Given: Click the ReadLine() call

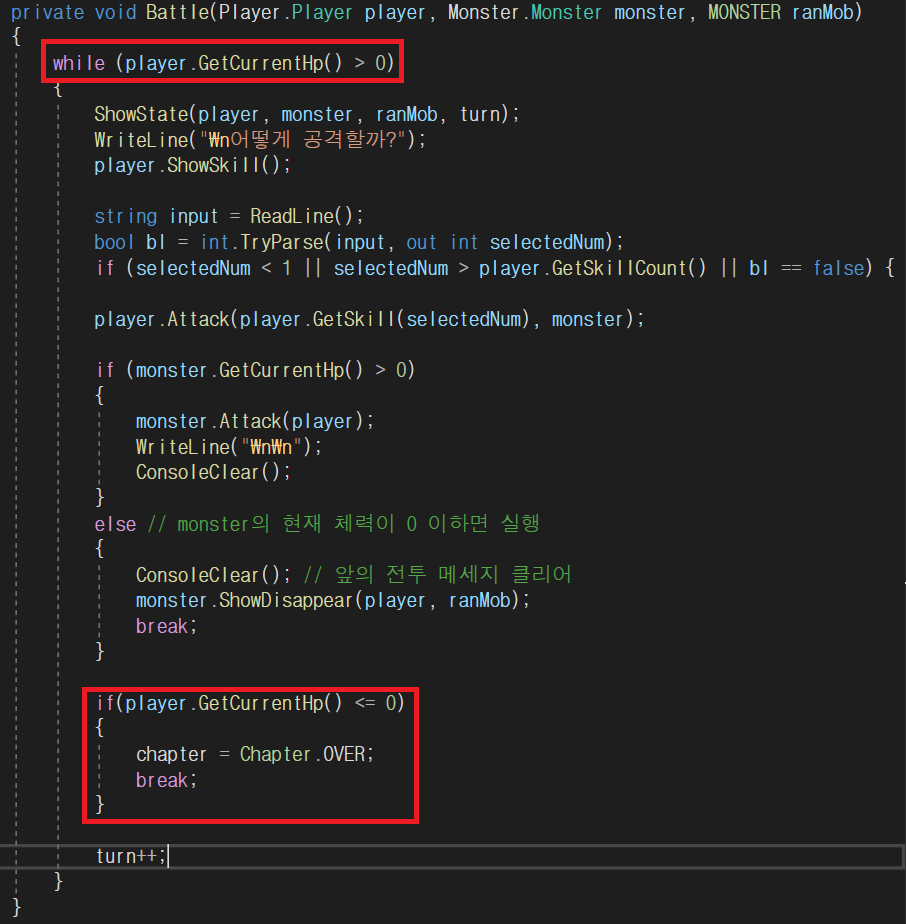Looking at the screenshot, I should point(301,216).
